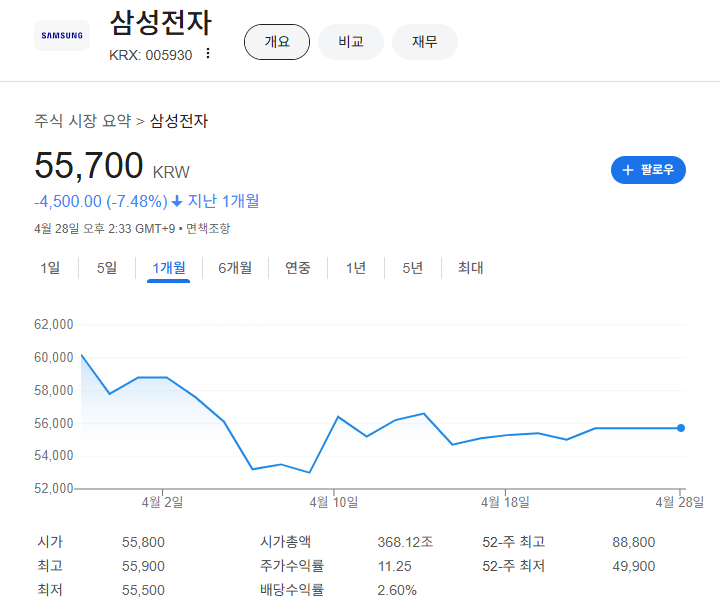The image size is (720, 615).
Task: Open the 재무 tab
Action: coord(425,42)
